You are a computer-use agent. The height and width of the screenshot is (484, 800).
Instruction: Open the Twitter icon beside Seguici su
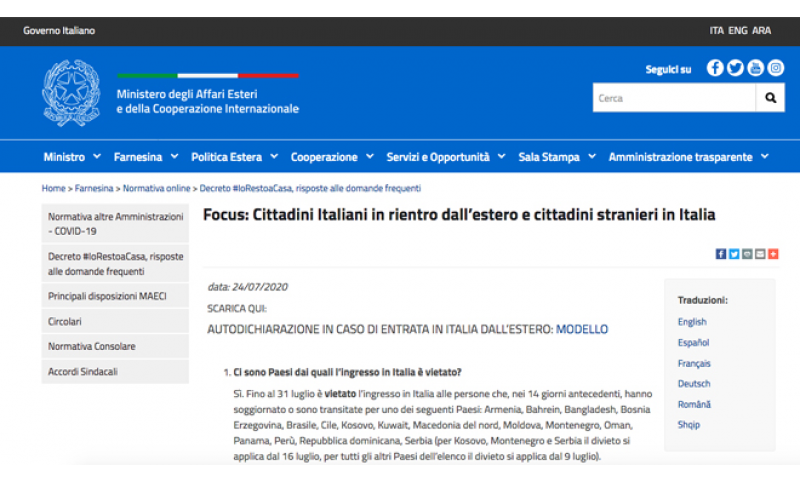pyautogui.click(x=735, y=68)
